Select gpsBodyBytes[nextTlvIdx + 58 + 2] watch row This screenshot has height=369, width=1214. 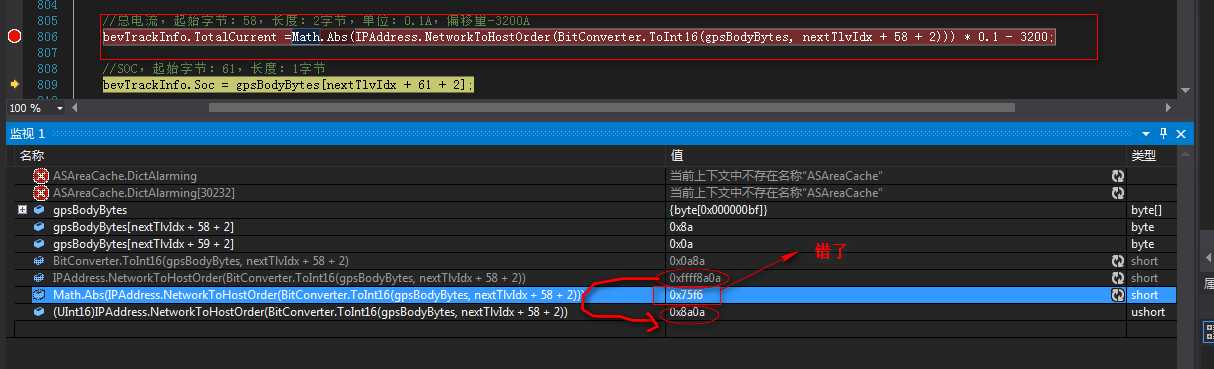point(143,227)
